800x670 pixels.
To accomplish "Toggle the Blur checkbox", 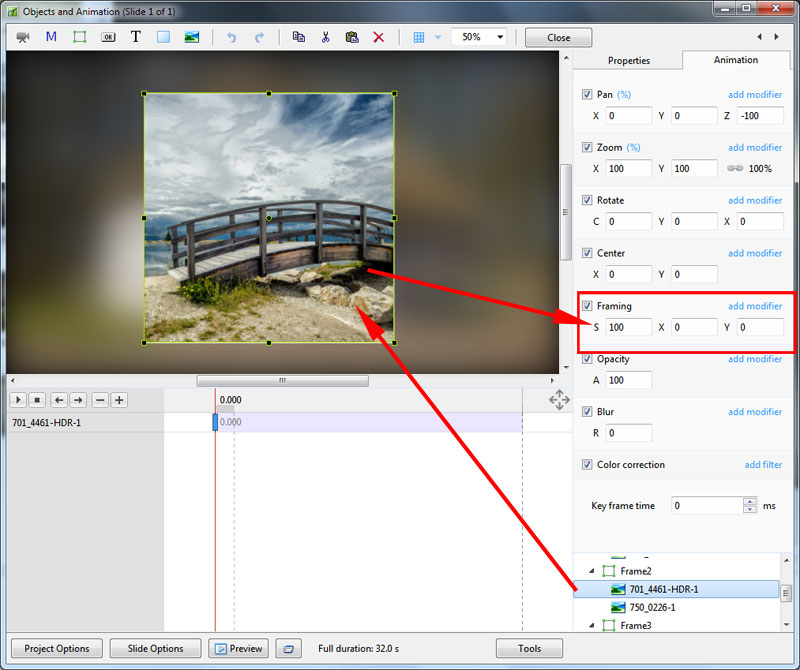I will 587,412.
